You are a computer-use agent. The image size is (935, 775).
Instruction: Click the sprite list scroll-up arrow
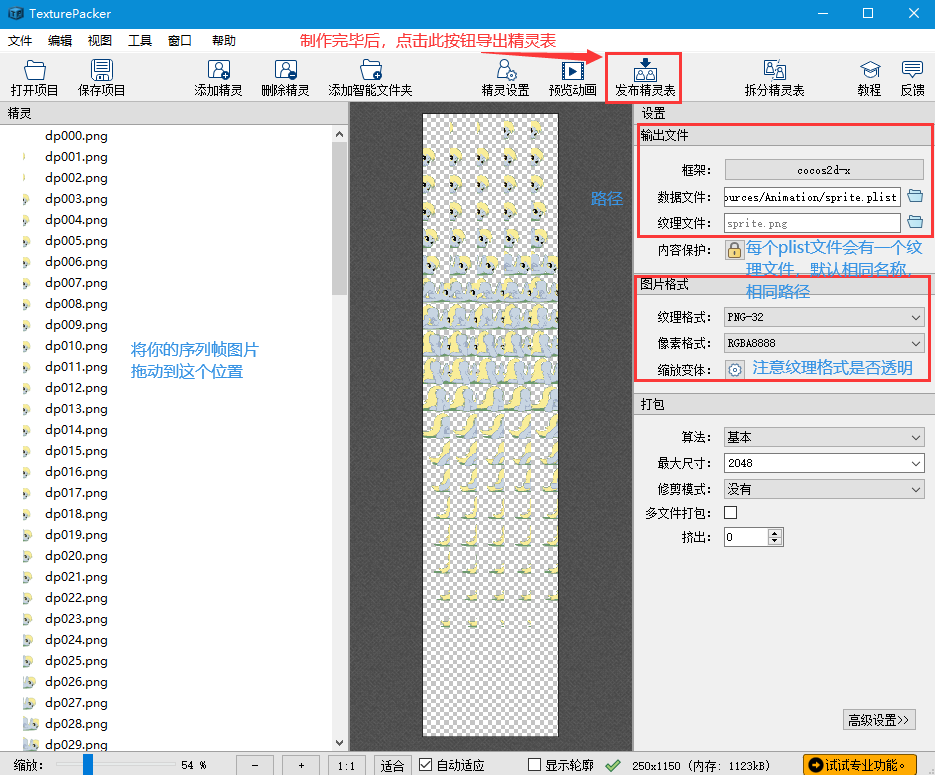click(339, 134)
